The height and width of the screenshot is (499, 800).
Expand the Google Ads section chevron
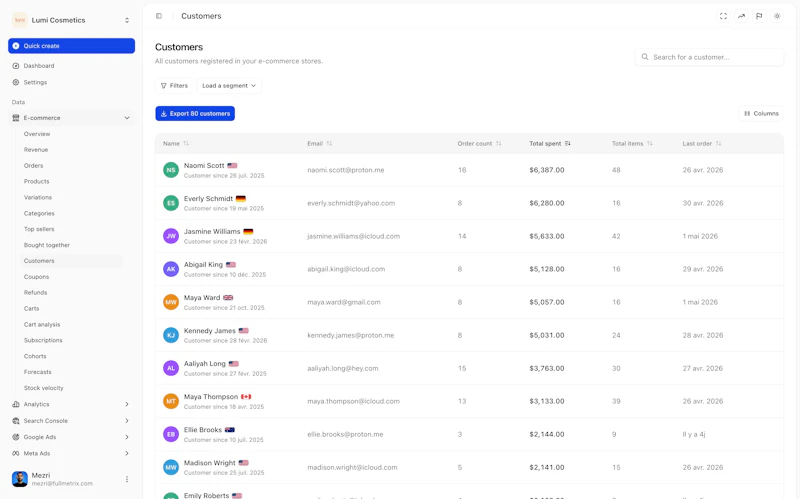coord(127,437)
